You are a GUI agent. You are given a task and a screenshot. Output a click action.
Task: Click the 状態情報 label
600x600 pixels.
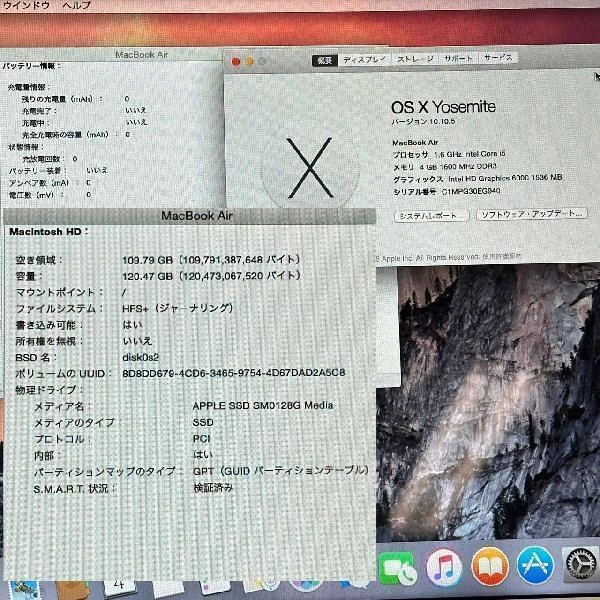[x=26, y=147]
